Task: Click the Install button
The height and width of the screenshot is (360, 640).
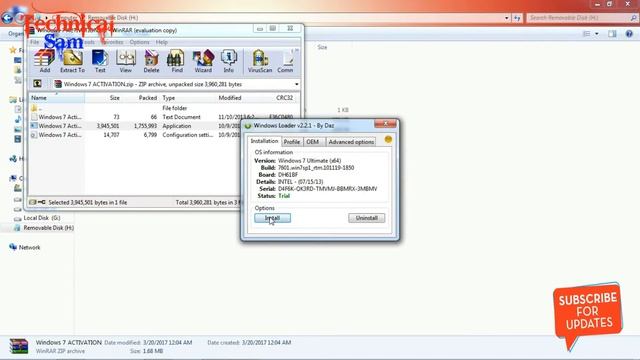Action: pyautogui.click(x=273, y=218)
